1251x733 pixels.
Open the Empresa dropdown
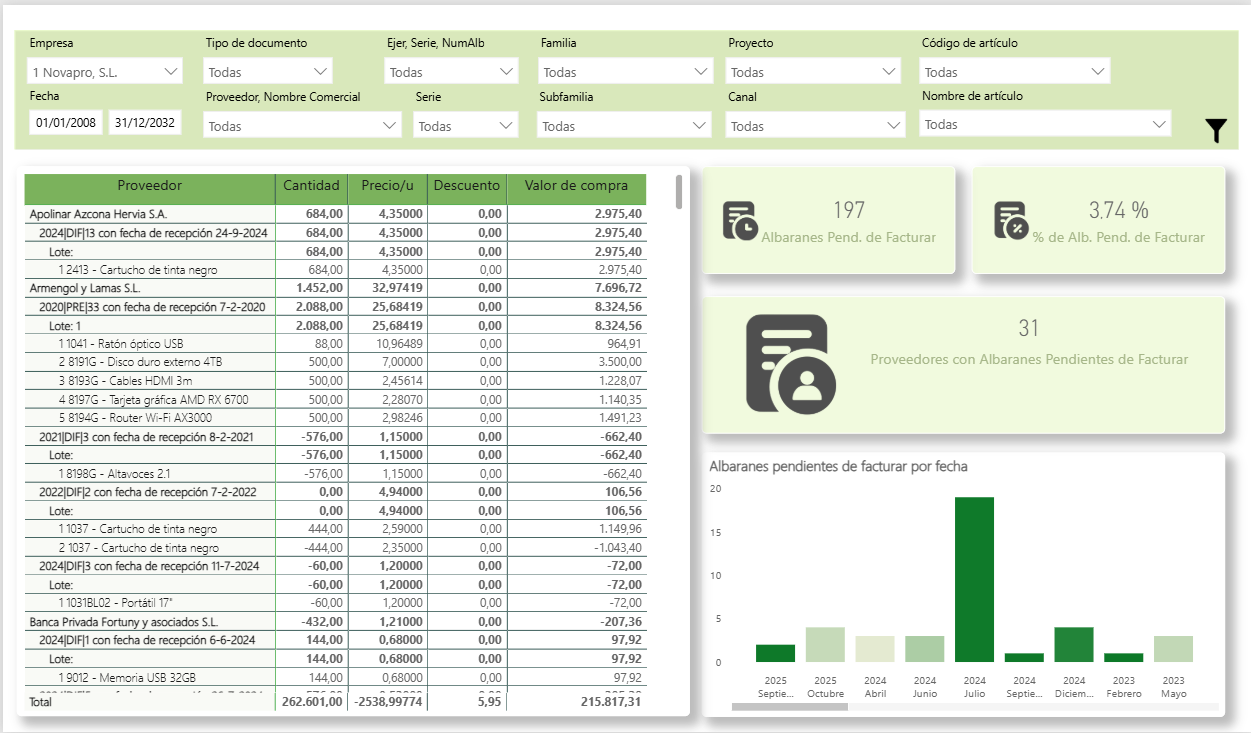pyautogui.click(x=105, y=72)
